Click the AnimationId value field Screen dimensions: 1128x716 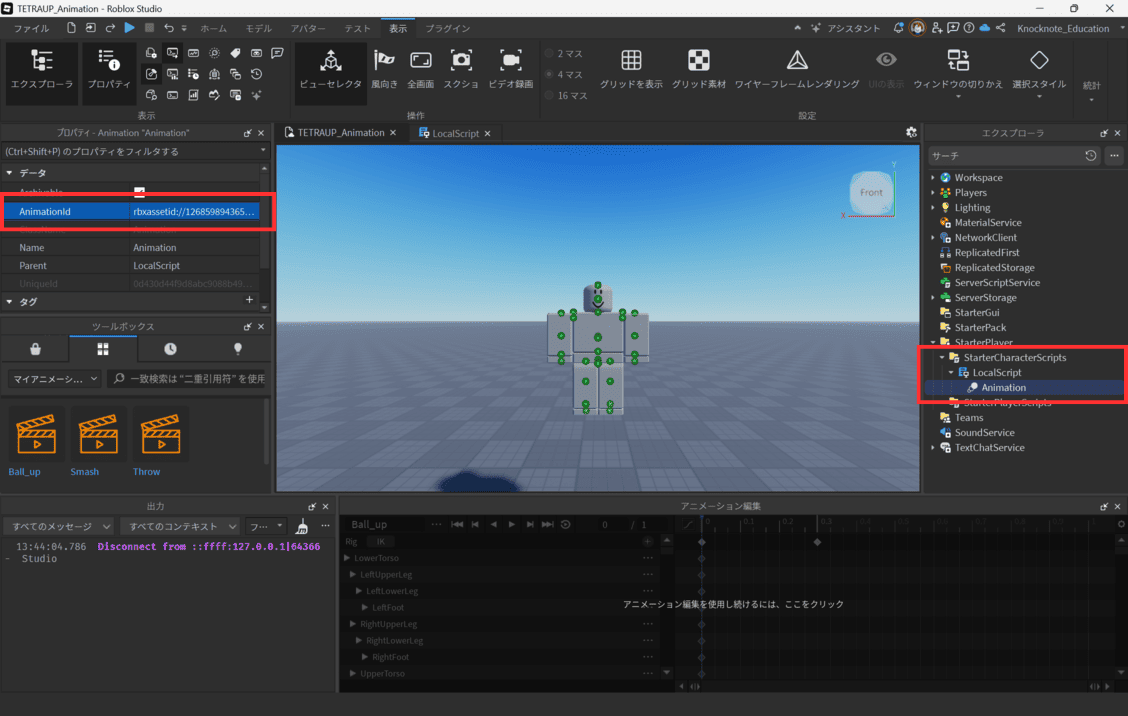coord(194,212)
